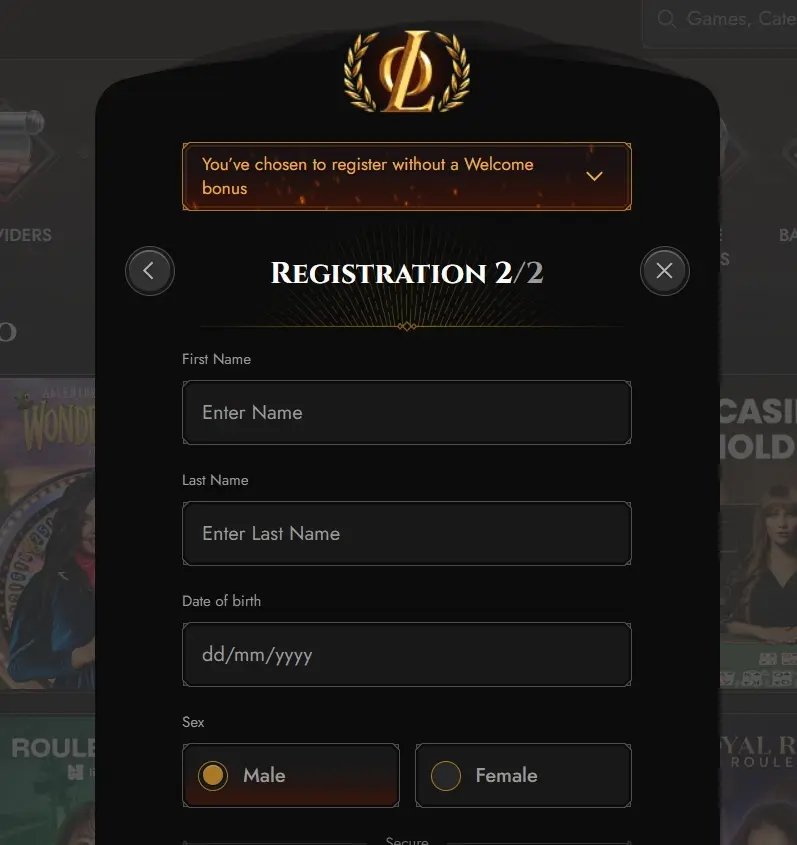Select the Male radio button
This screenshot has width=797, height=845.
[213, 775]
